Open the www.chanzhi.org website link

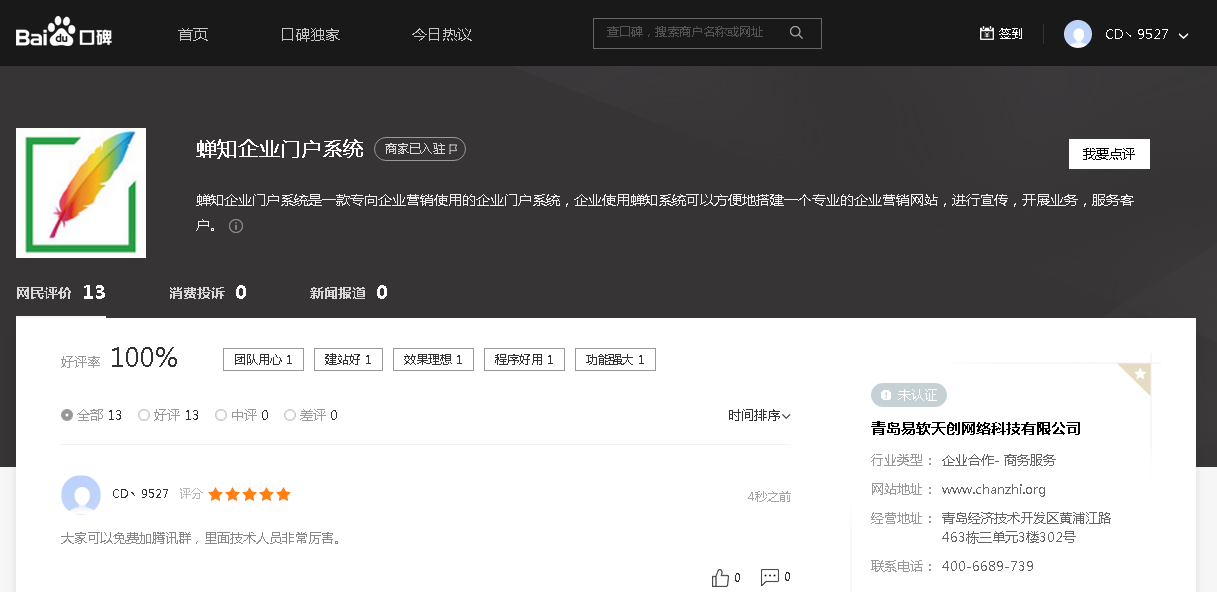tap(994, 489)
